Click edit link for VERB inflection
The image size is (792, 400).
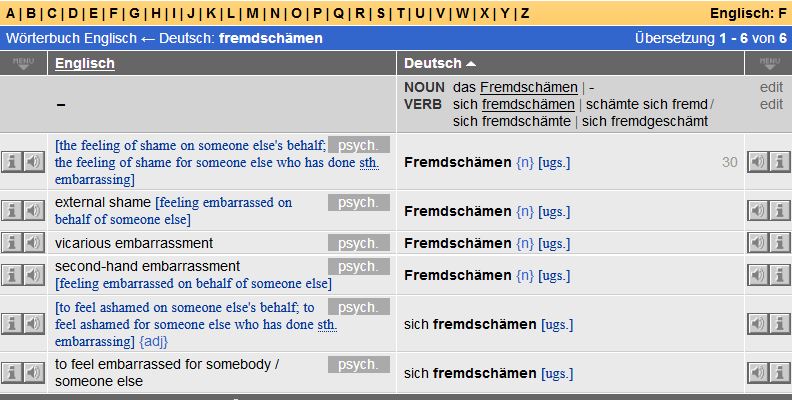coord(771,105)
